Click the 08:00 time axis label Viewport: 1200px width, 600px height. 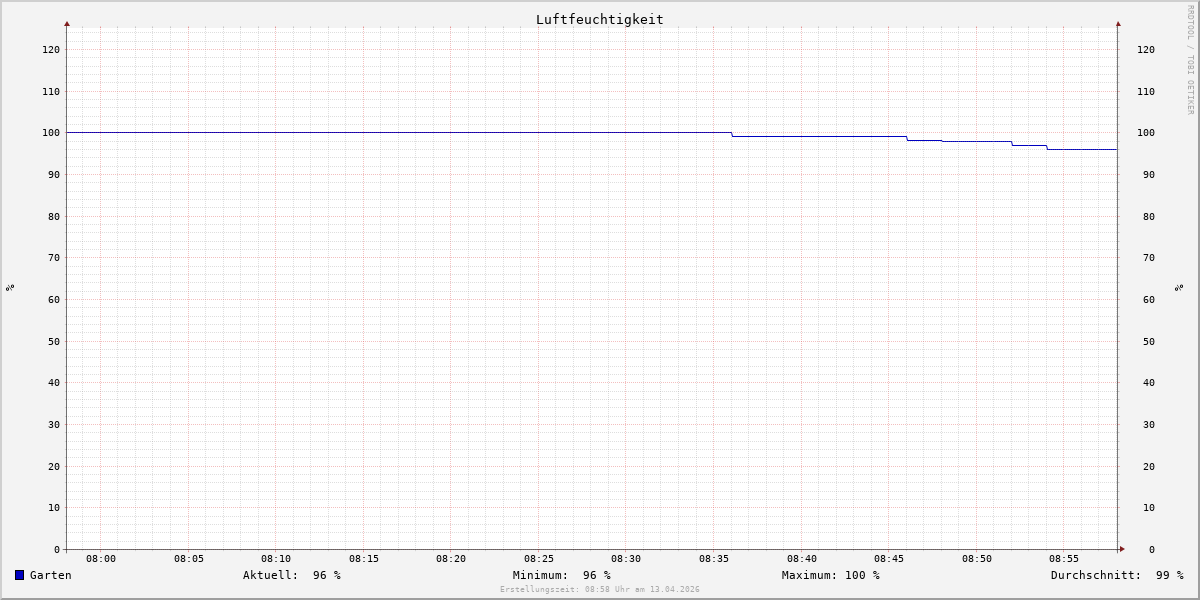[x=101, y=559]
